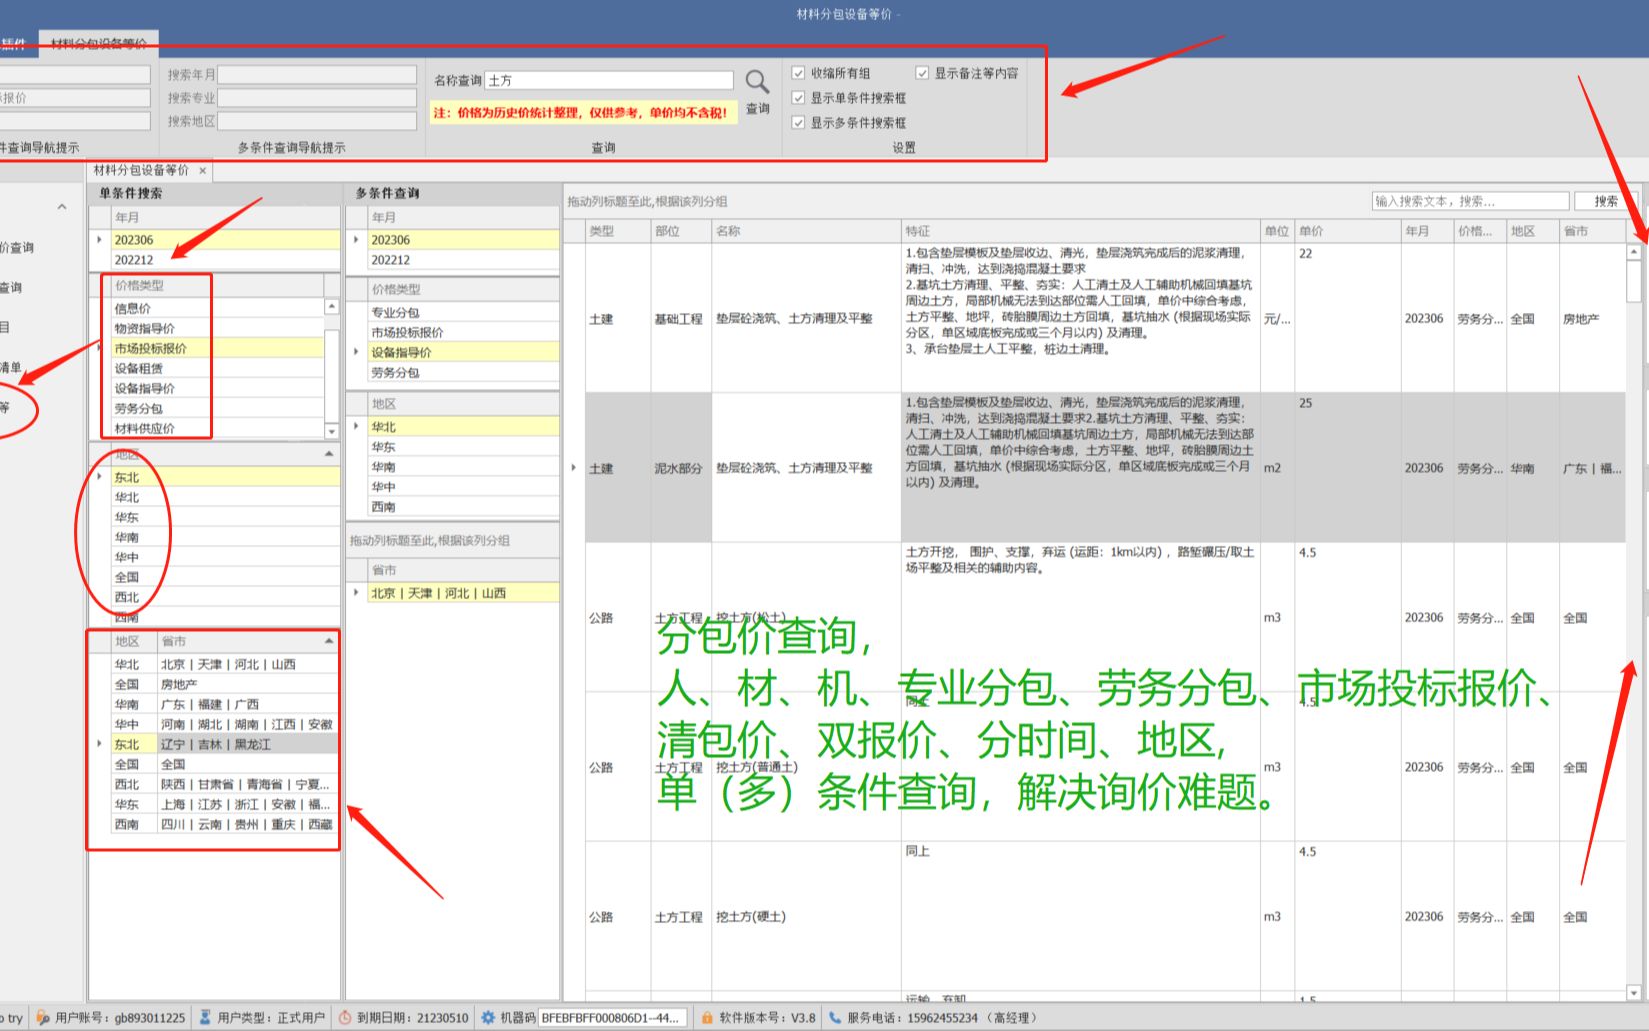Select 西南 in multi-condition 地区 list
This screenshot has height=1031, width=1649.
click(x=463, y=507)
